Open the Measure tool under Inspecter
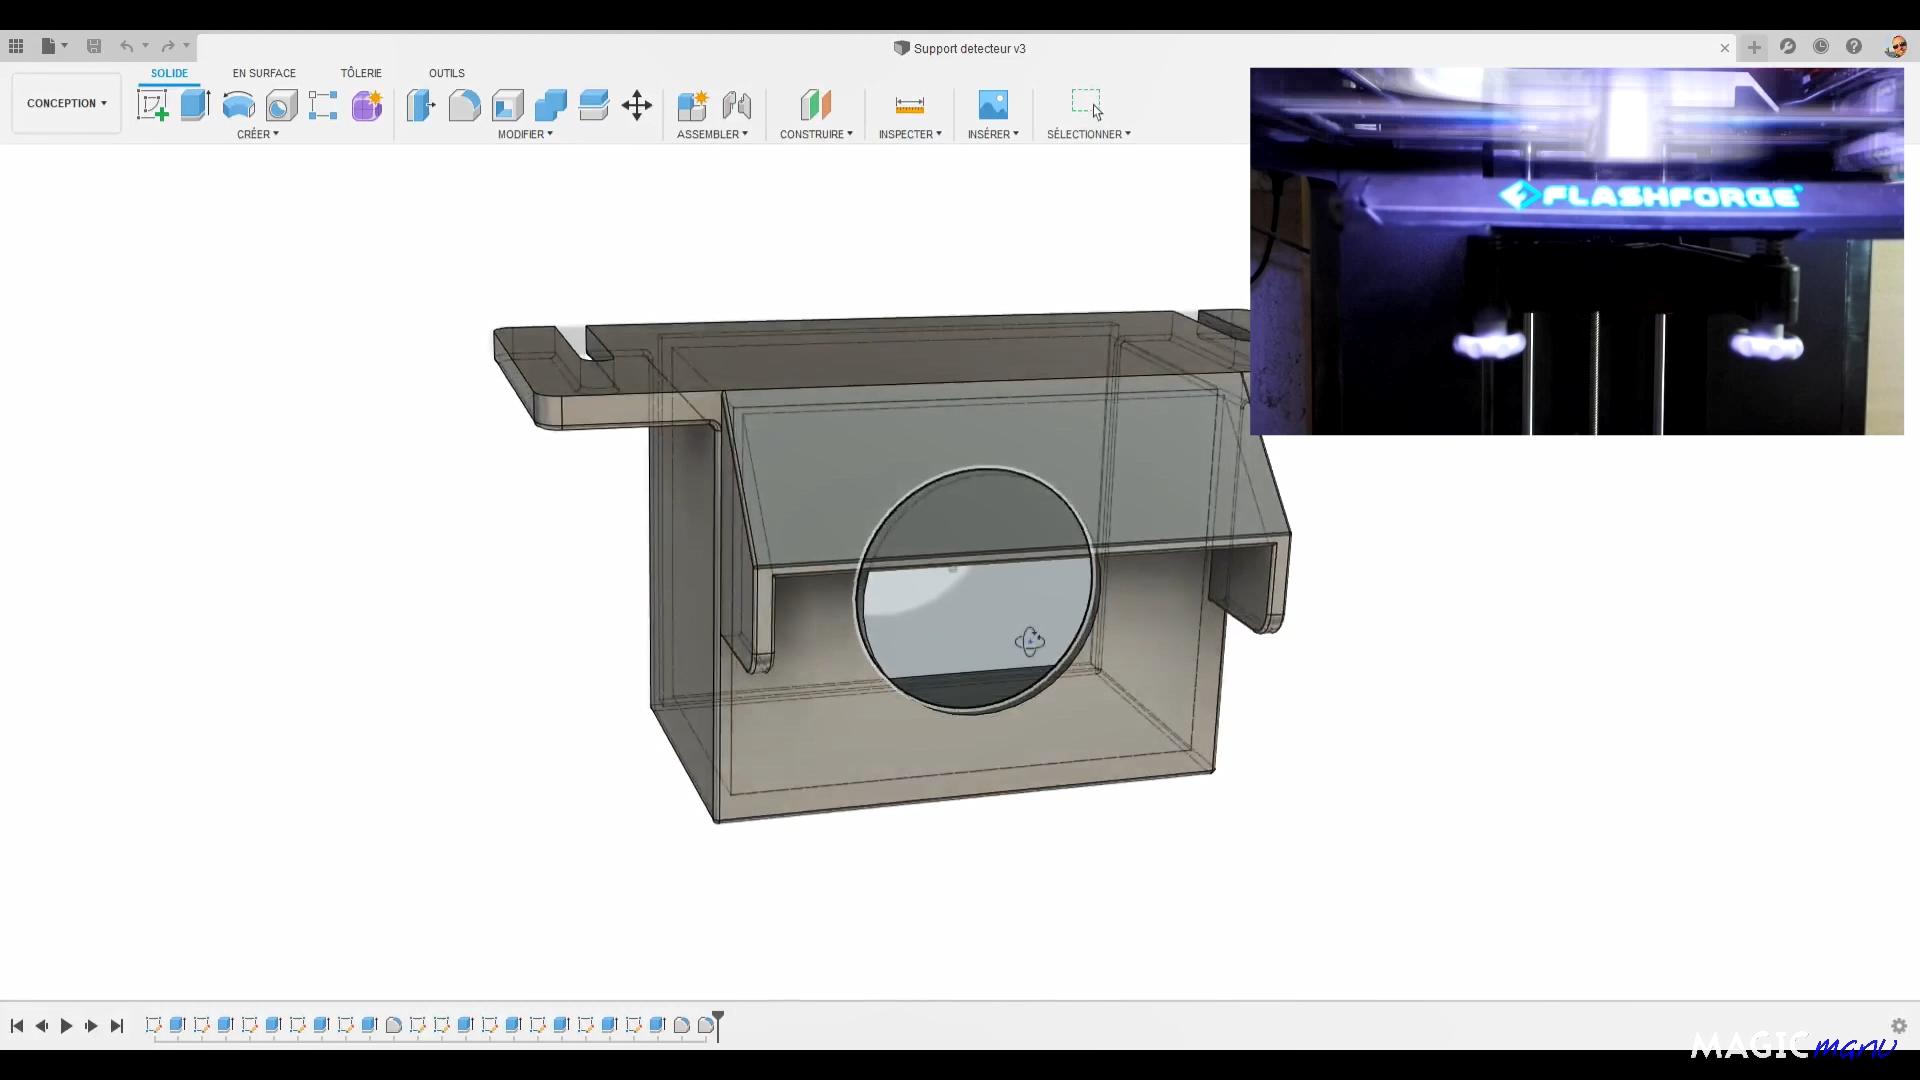 point(909,105)
